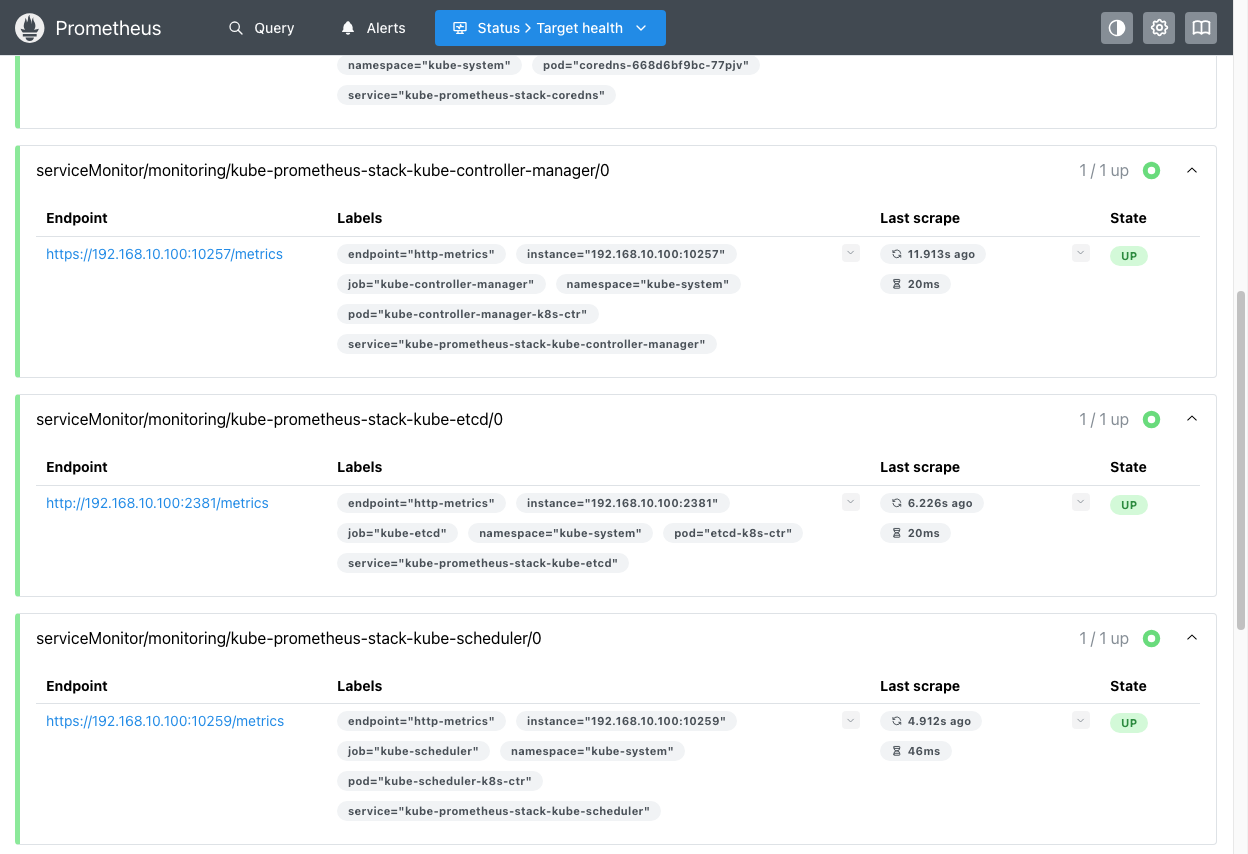This screenshot has height=854, width=1248.
Task: Click label instance="192.168.10.100:2381"
Action: [622, 503]
